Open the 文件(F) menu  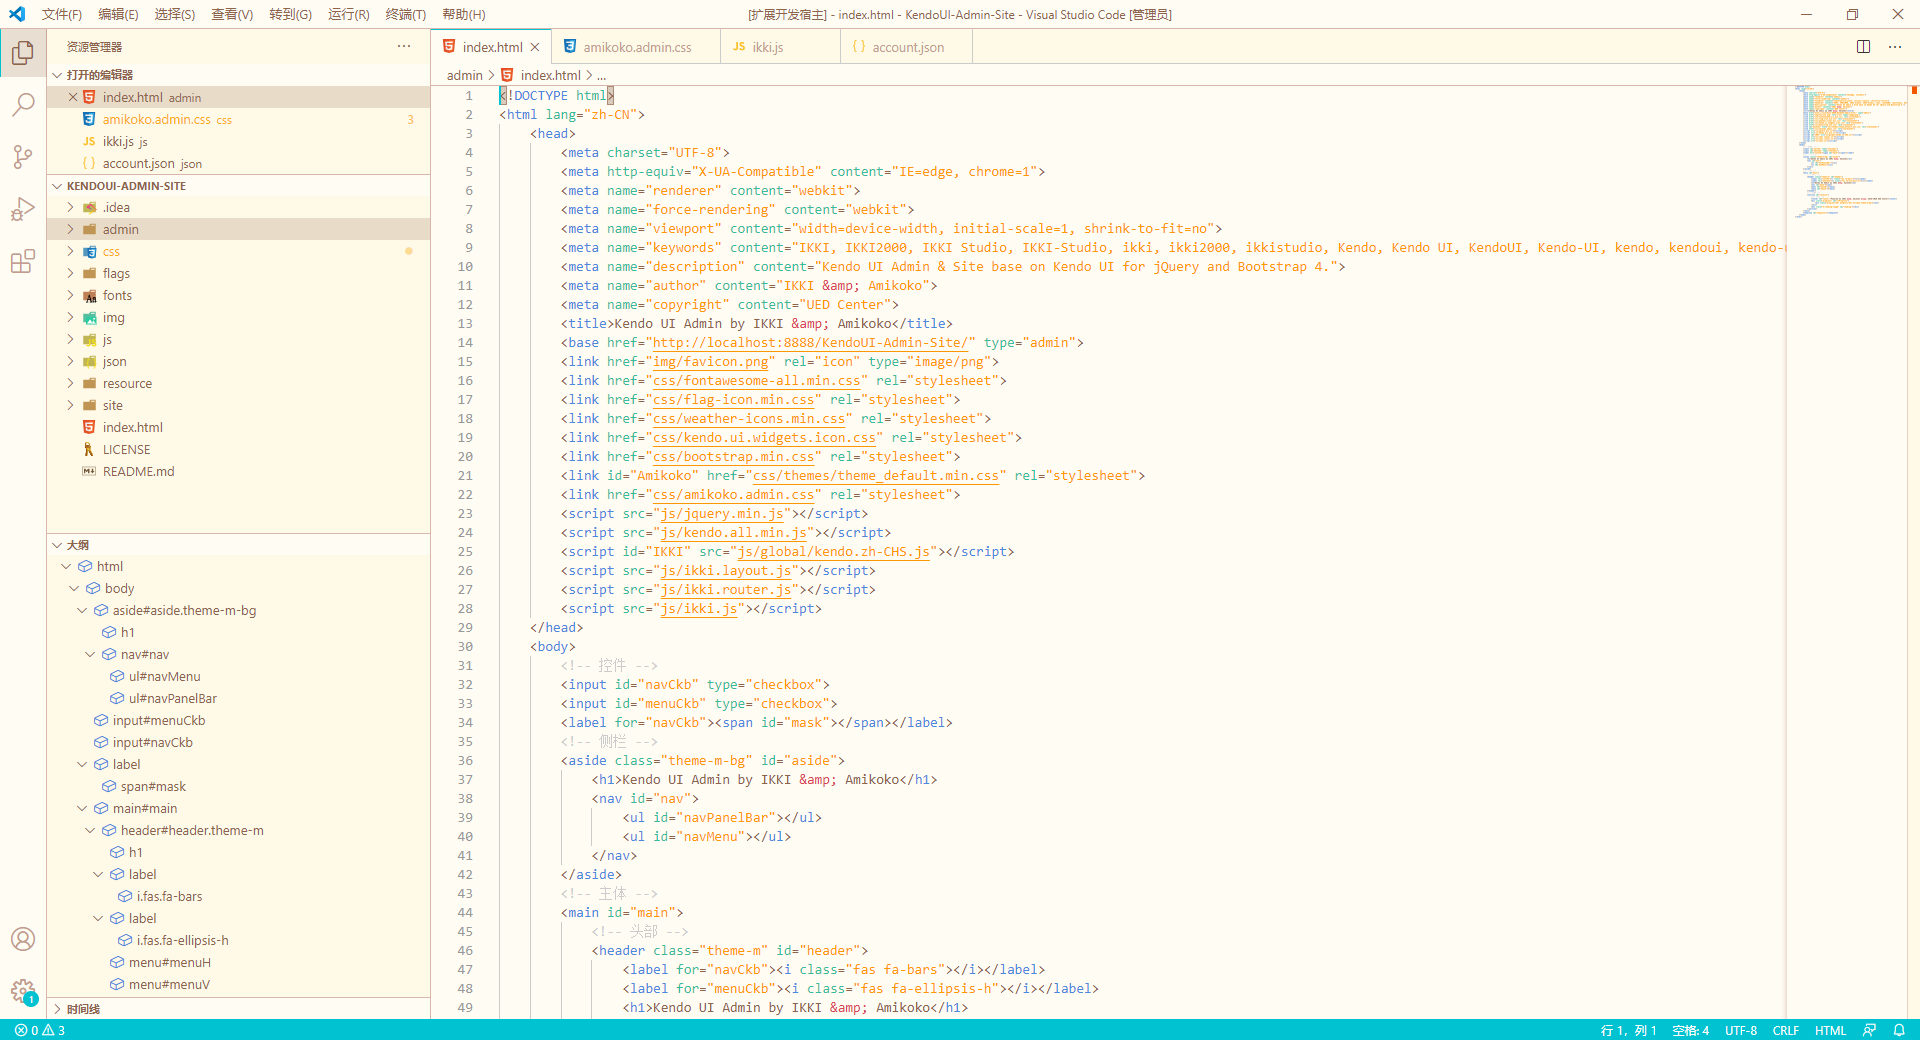click(x=62, y=14)
